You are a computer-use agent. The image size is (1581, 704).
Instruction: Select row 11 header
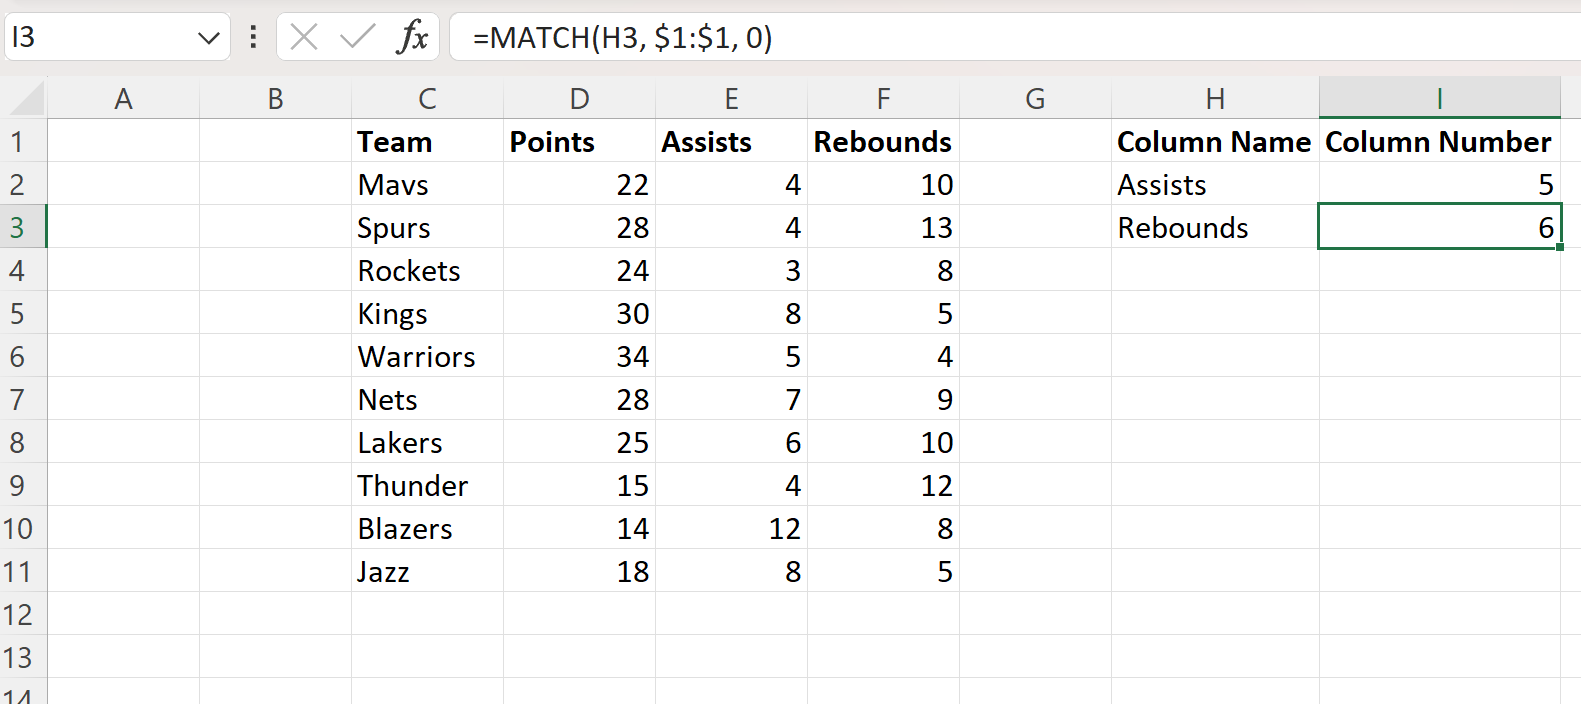point(18,571)
